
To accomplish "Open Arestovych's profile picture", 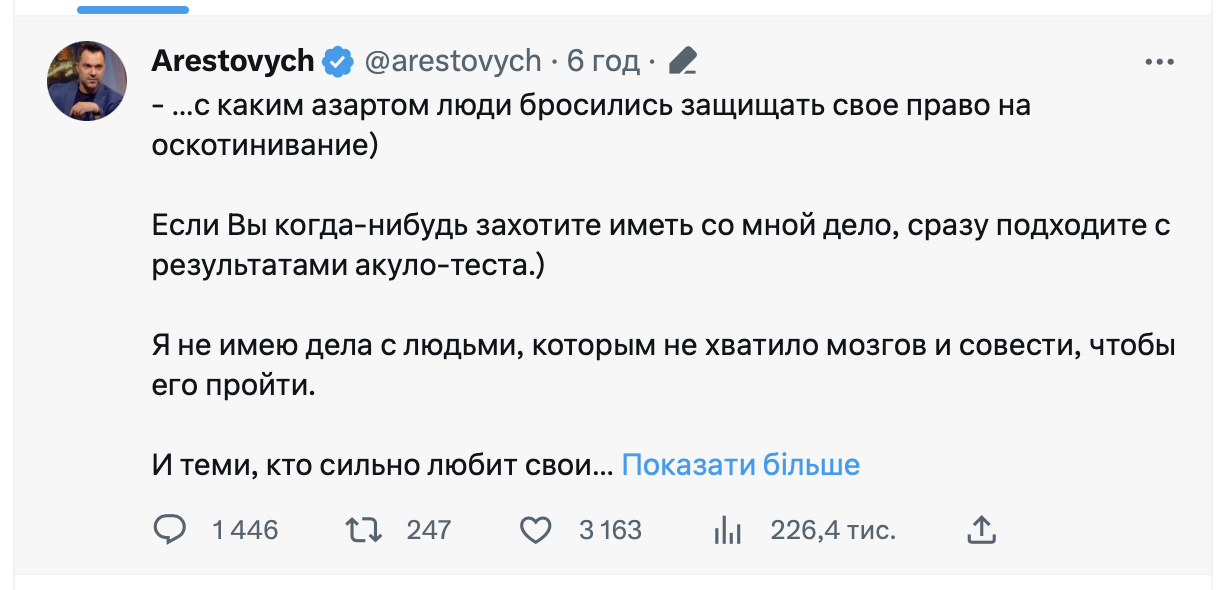I will [x=87, y=81].
